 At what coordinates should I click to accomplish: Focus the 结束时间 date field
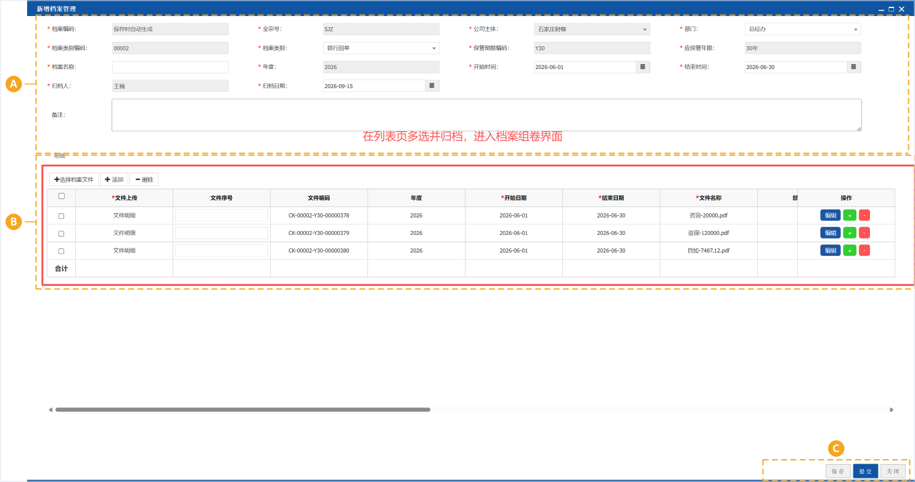point(795,67)
